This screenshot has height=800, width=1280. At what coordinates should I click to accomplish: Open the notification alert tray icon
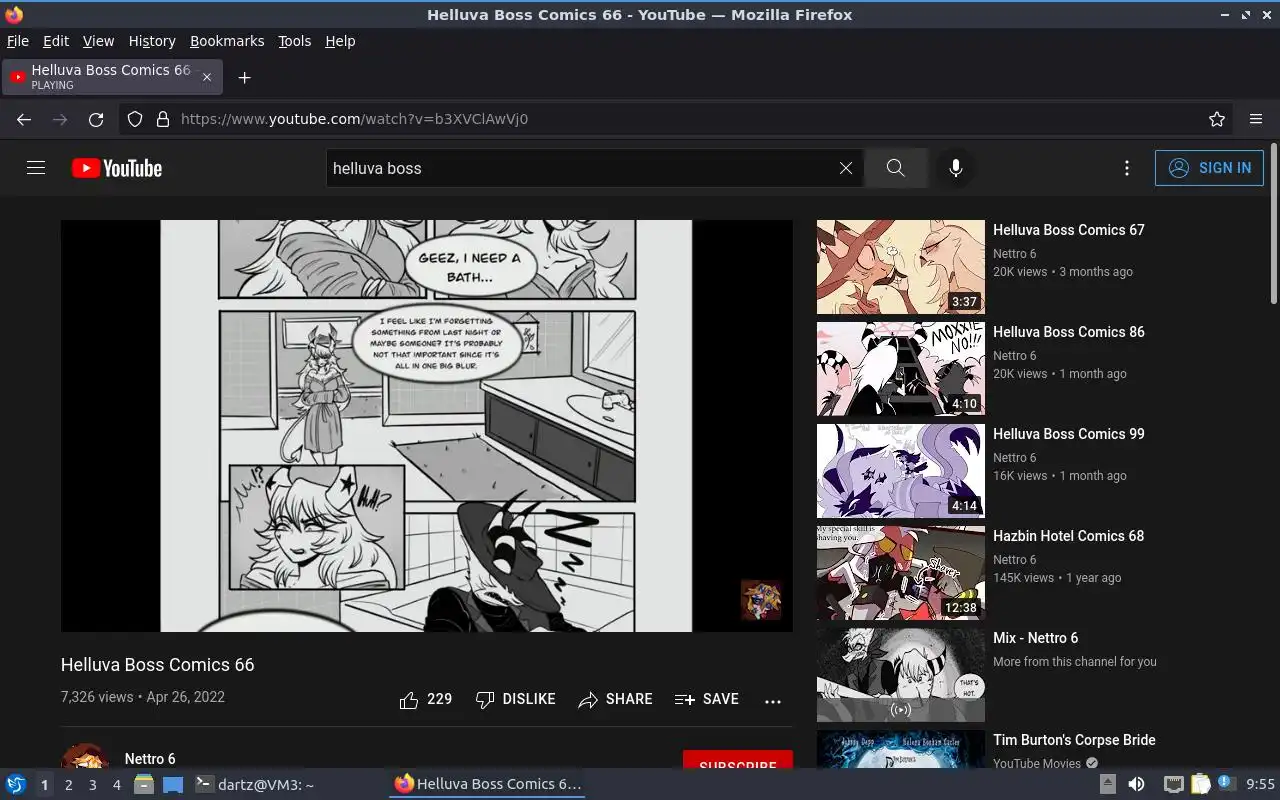pos(1225,785)
